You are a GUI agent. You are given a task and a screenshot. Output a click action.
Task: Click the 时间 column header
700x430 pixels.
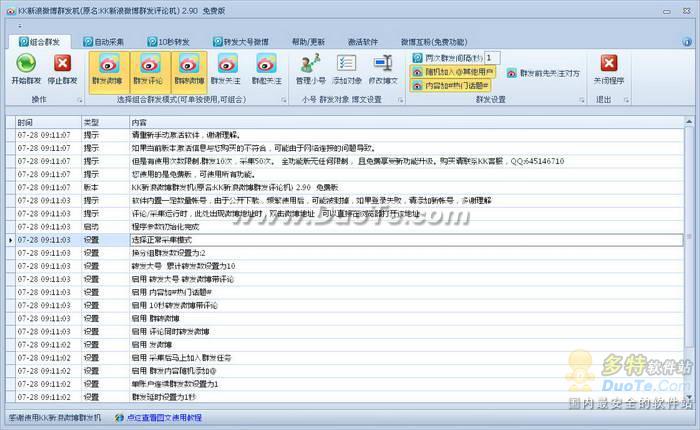tap(48, 122)
